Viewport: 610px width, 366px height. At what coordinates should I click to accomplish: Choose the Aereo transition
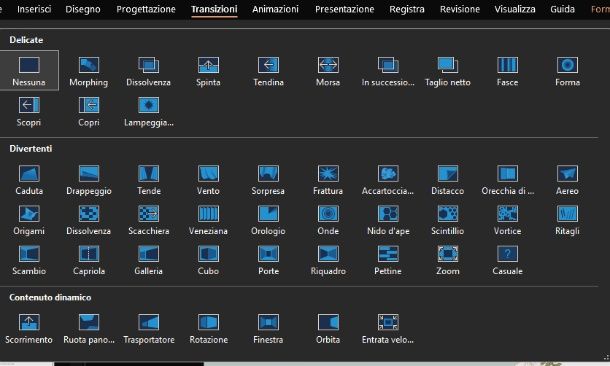pyautogui.click(x=567, y=179)
